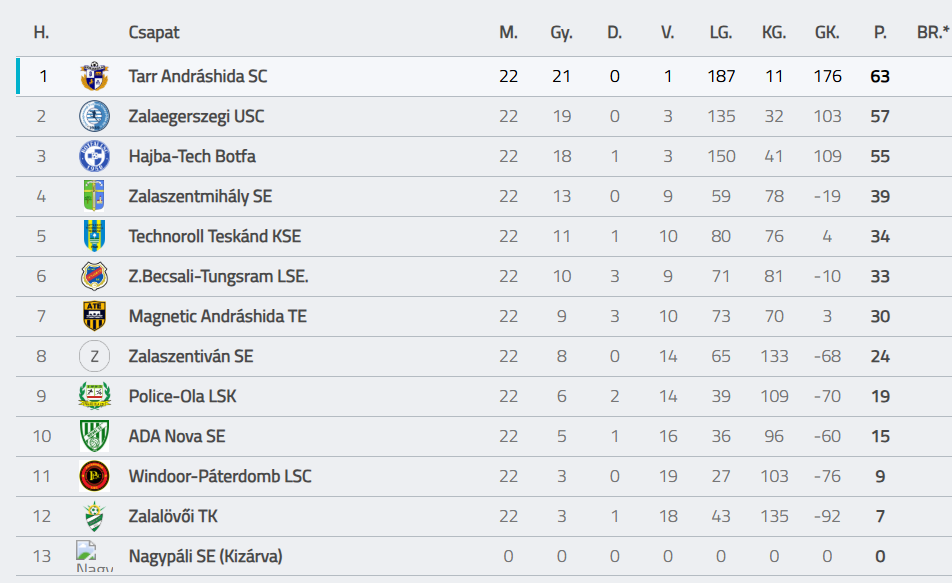
Task: Open the Hajba-Tech Botfa team page
Action: 192,156
